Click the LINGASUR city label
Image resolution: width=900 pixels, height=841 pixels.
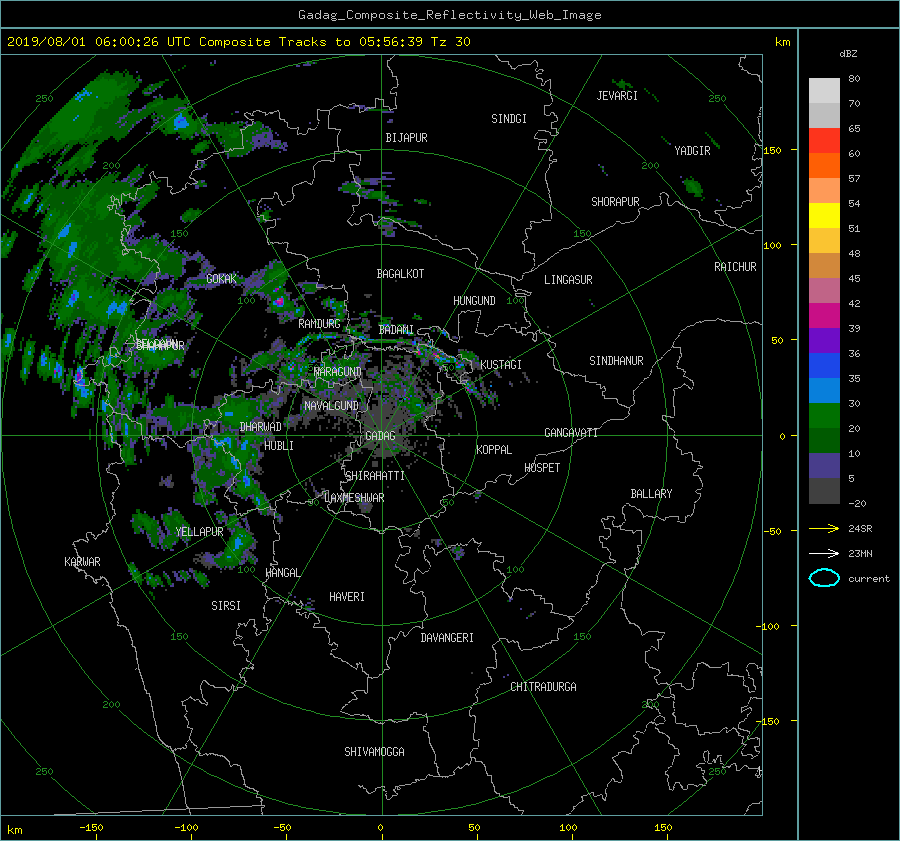click(568, 280)
